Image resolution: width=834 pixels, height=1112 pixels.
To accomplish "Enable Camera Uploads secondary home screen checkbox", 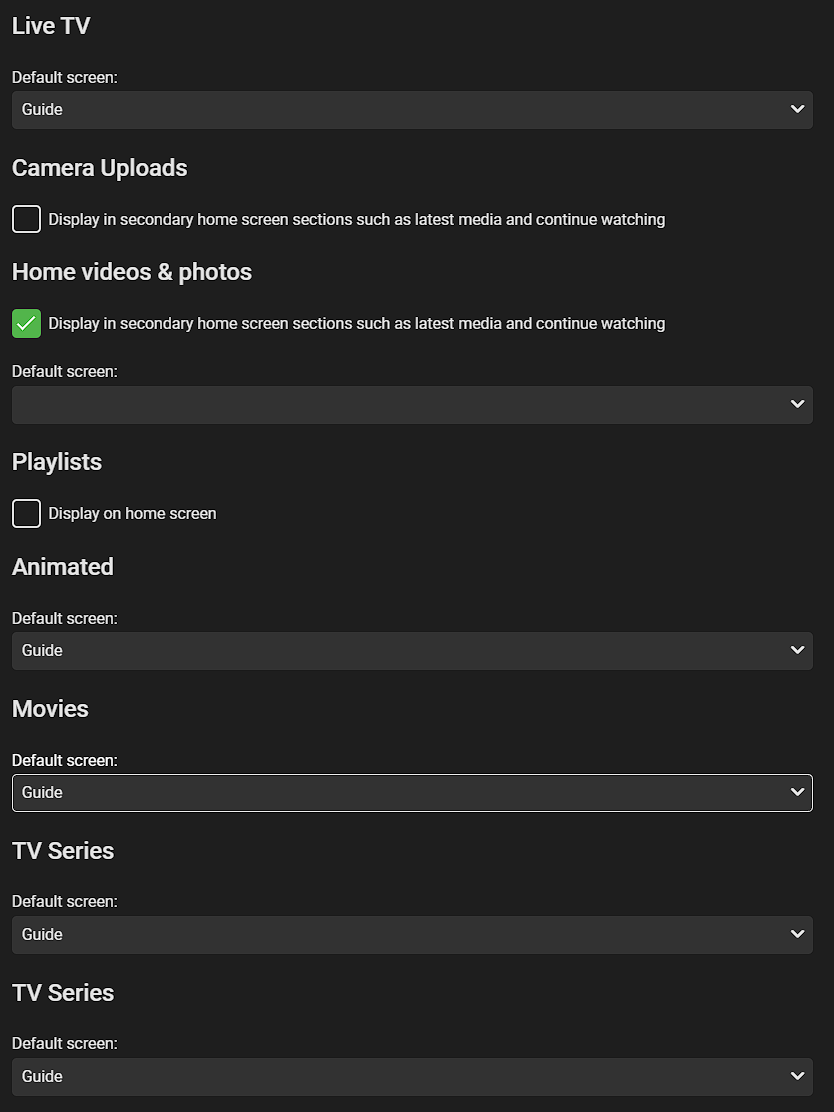I will pos(26,219).
